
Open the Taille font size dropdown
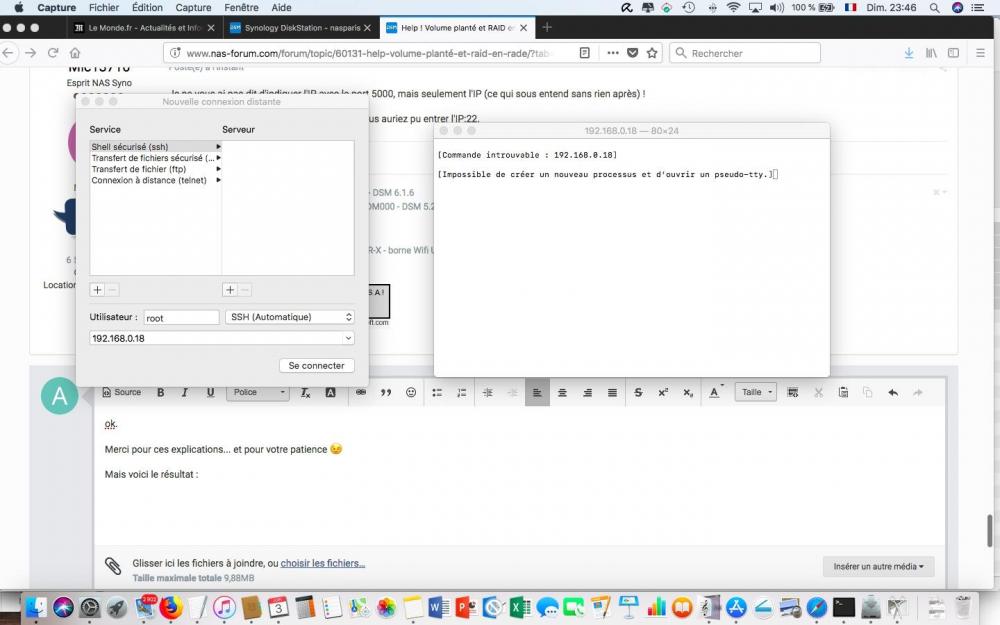click(756, 392)
